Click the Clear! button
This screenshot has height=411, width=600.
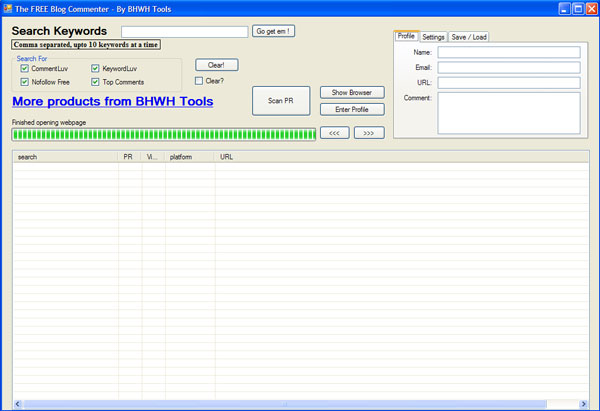217,65
